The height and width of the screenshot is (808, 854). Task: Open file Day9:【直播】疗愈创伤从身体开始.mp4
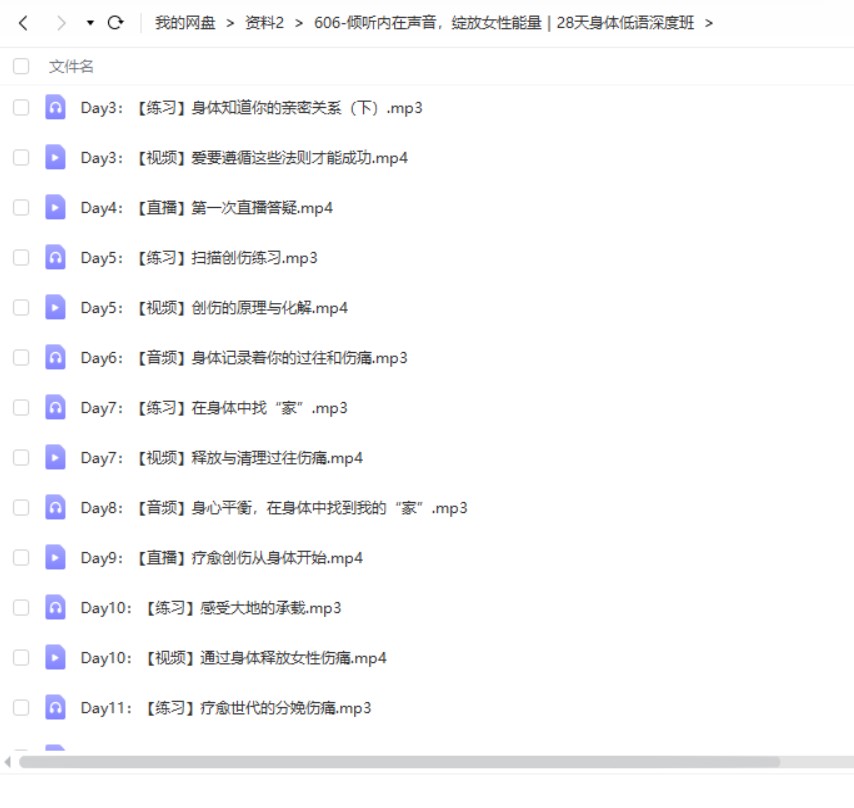coord(222,558)
